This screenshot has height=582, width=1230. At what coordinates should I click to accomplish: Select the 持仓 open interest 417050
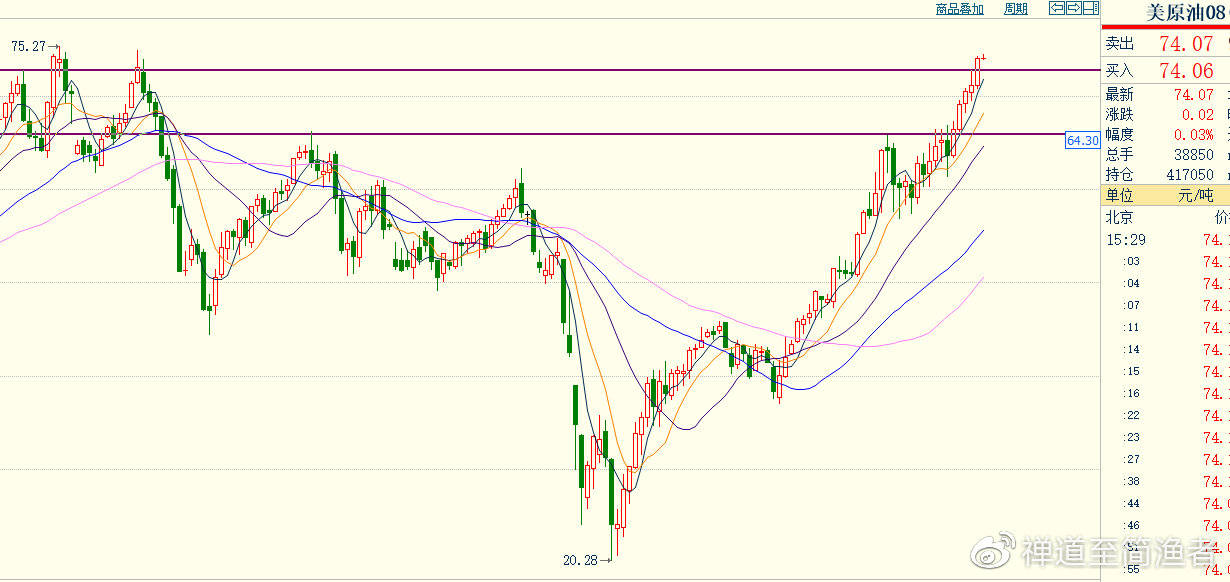1190,175
